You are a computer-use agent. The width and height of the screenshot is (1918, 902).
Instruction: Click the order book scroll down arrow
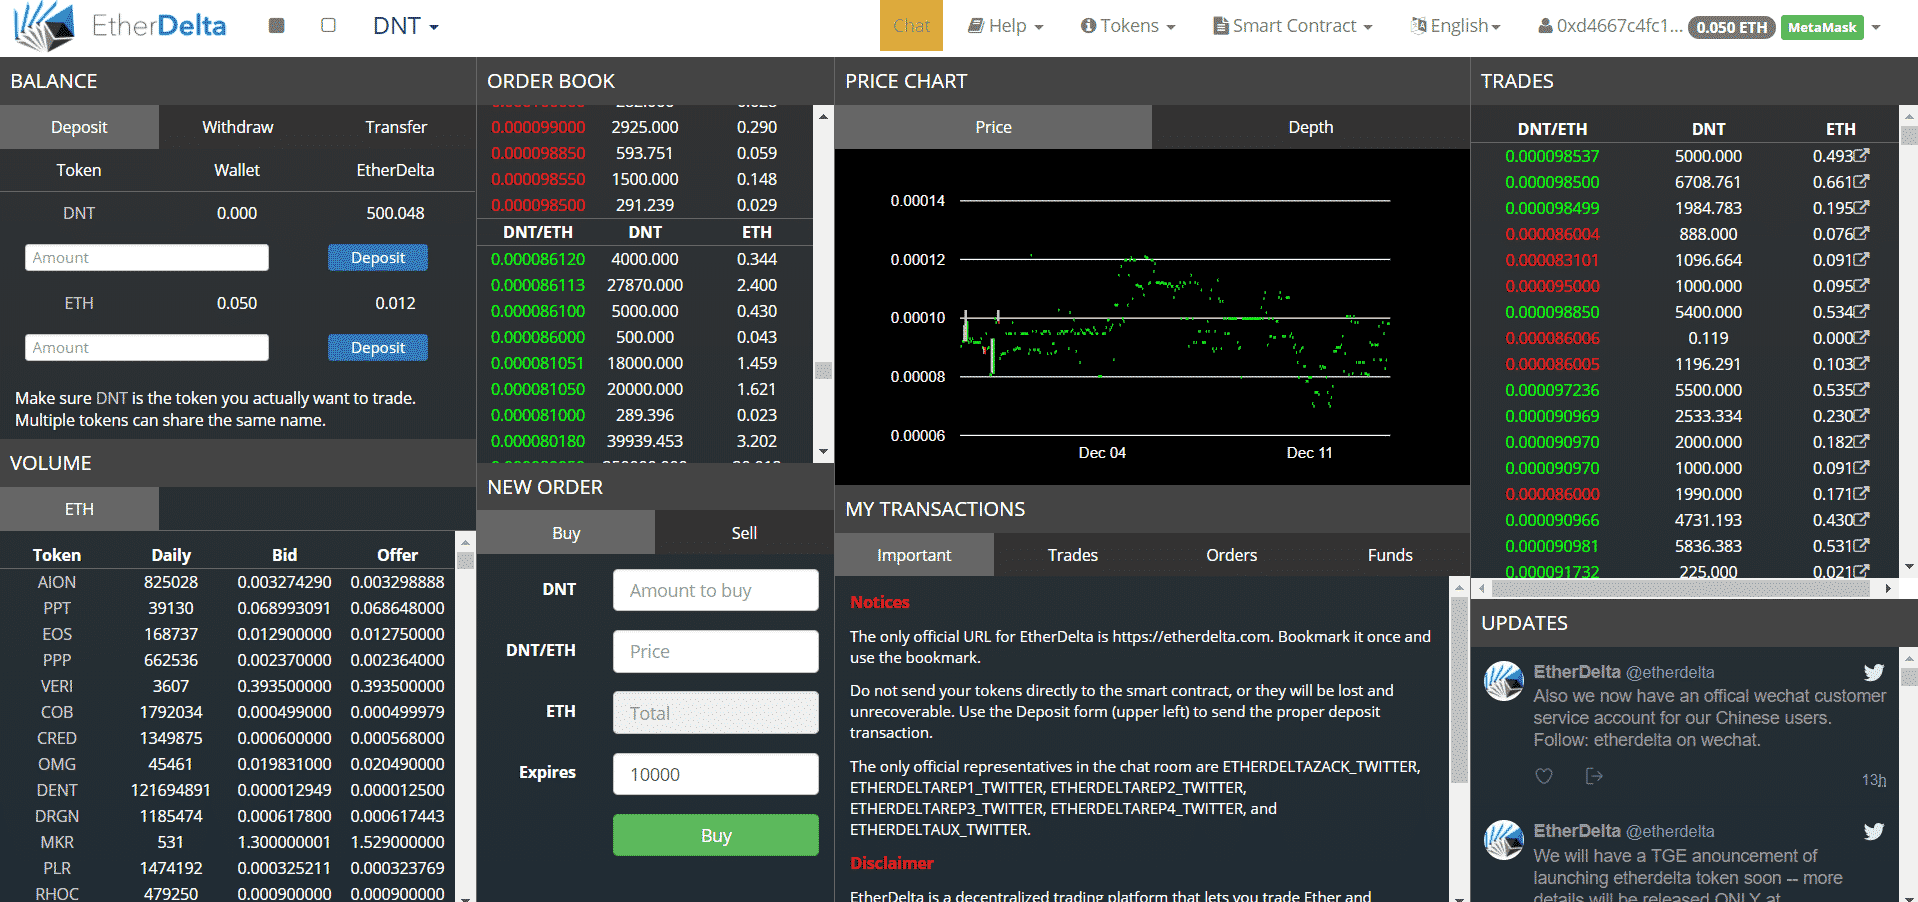tap(823, 451)
